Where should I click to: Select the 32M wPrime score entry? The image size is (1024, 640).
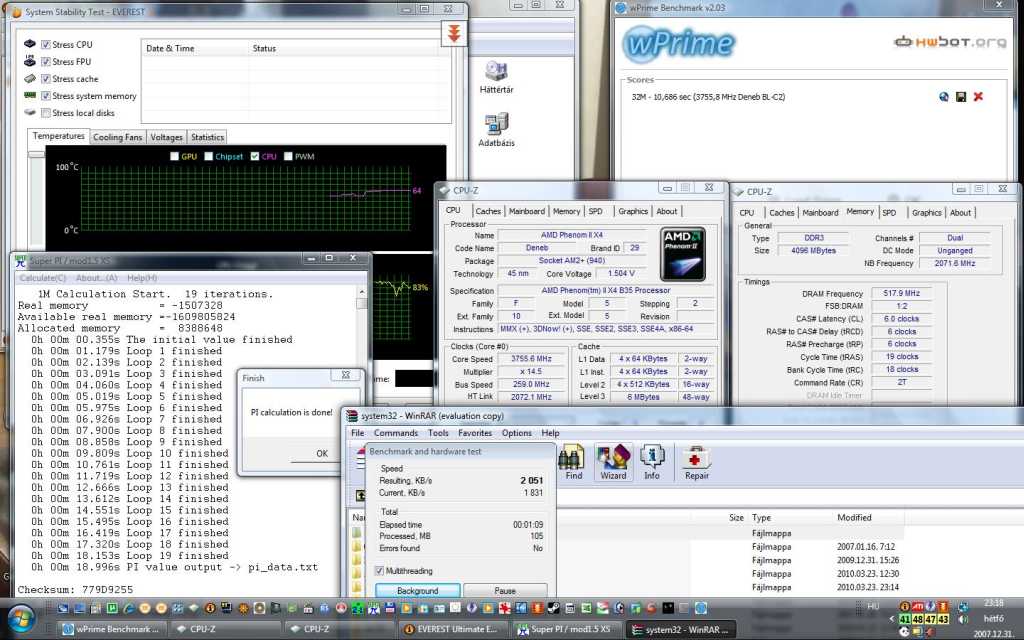pyautogui.click(x=709, y=97)
